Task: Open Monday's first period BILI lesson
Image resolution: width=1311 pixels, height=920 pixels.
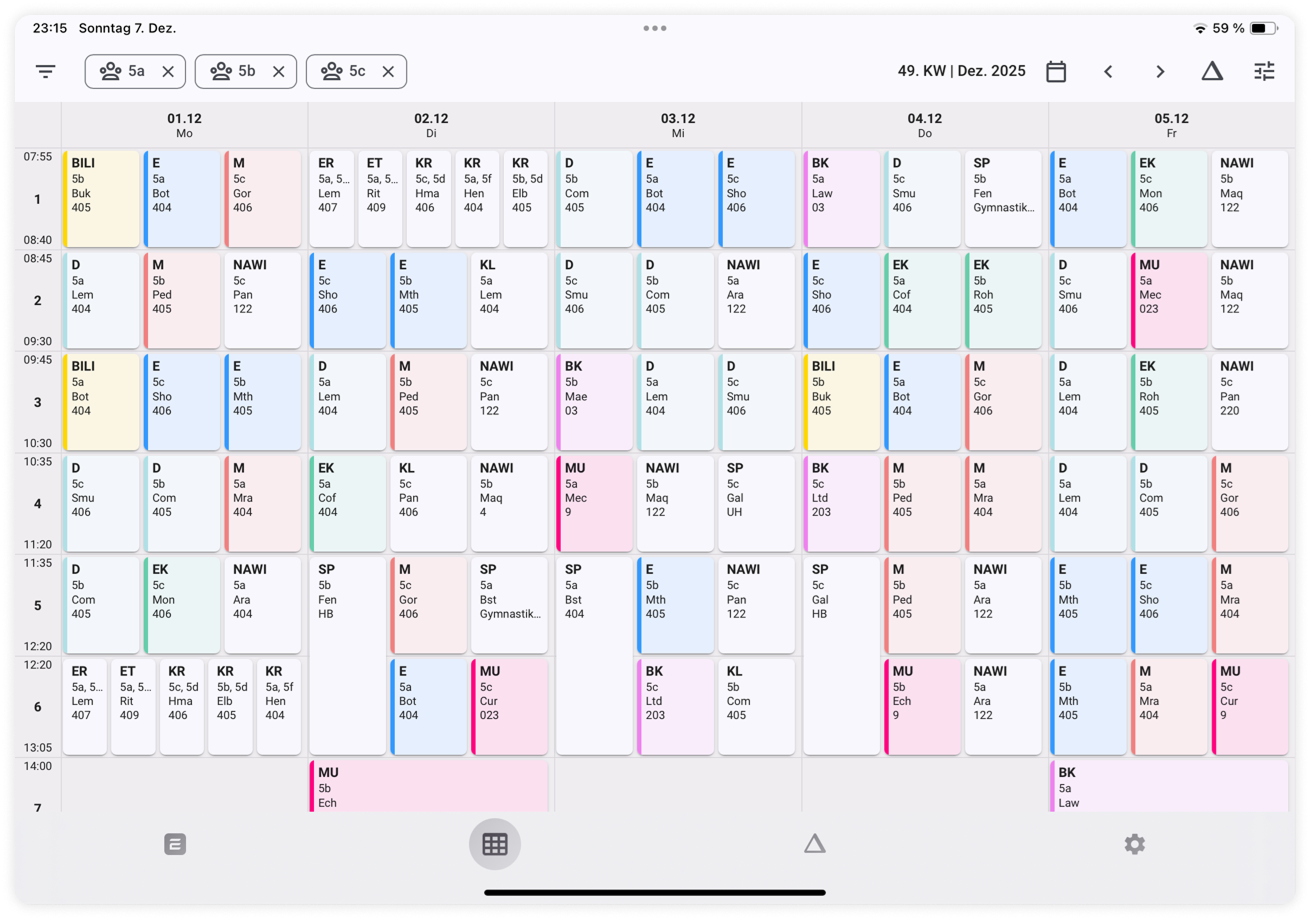Action: tap(102, 199)
